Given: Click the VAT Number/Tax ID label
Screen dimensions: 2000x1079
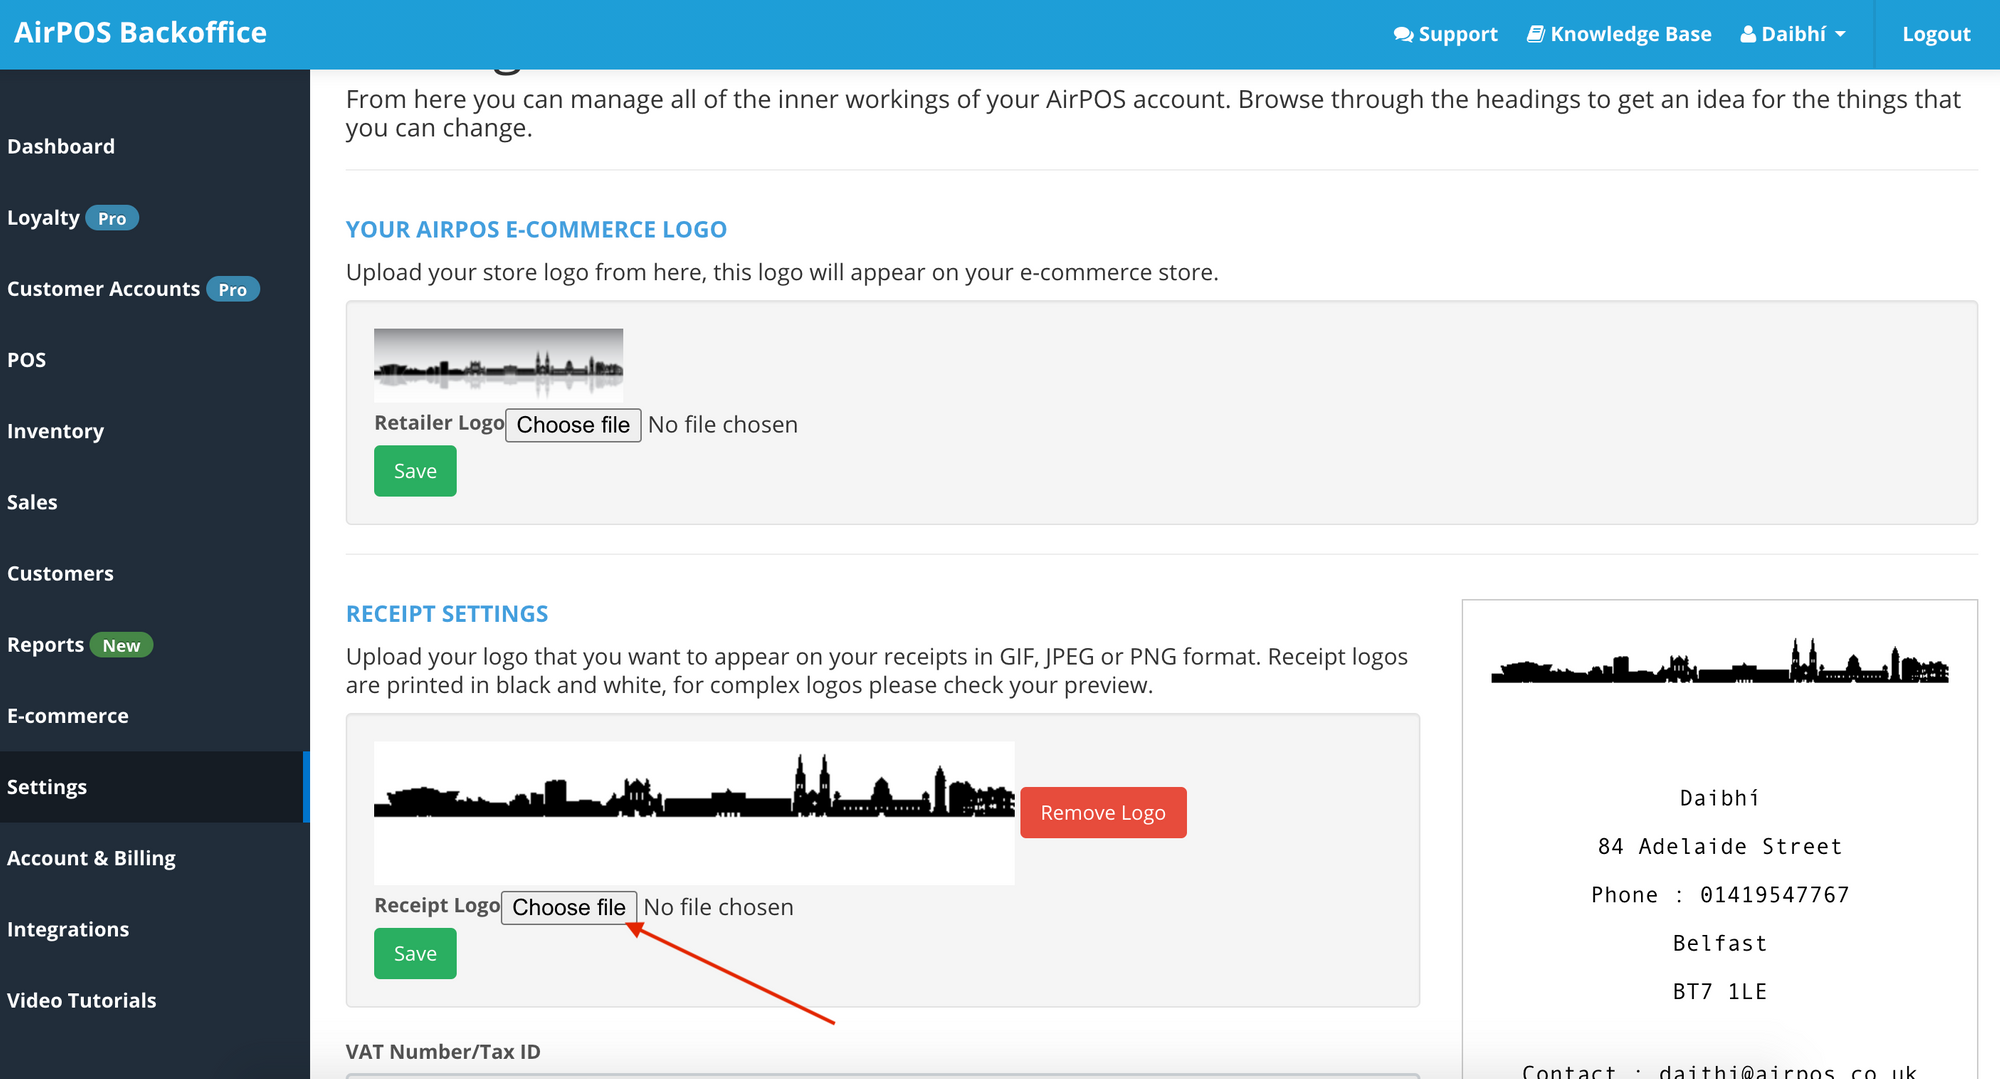Looking at the screenshot, I should 443,1052.
